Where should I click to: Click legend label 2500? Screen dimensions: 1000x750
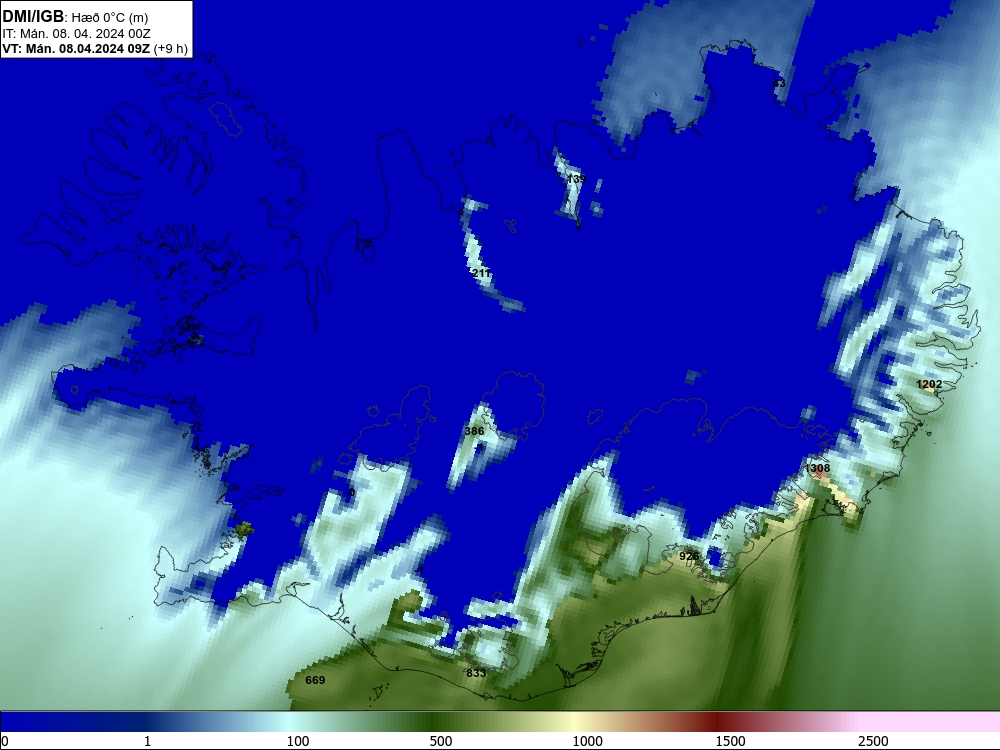click(x=873, y=741)
